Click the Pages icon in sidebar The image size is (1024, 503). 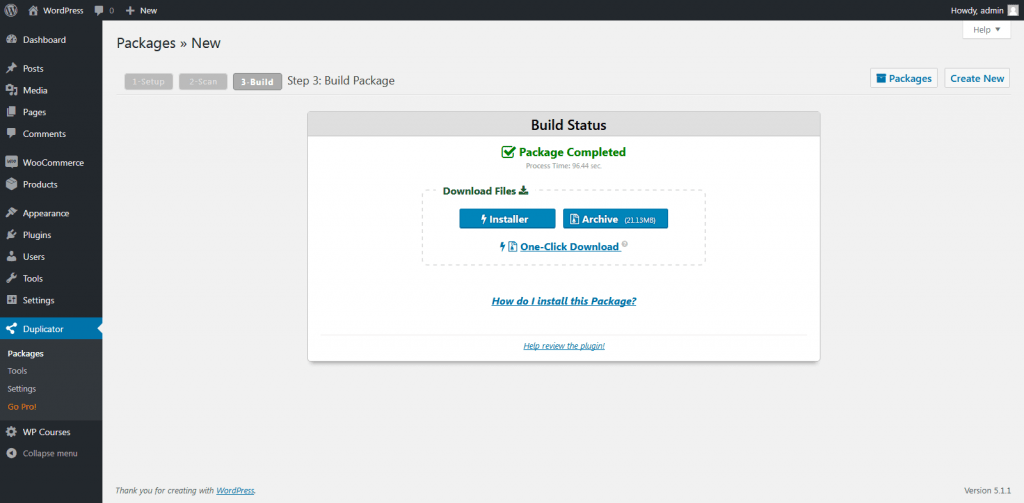click(x=11, y=112)
